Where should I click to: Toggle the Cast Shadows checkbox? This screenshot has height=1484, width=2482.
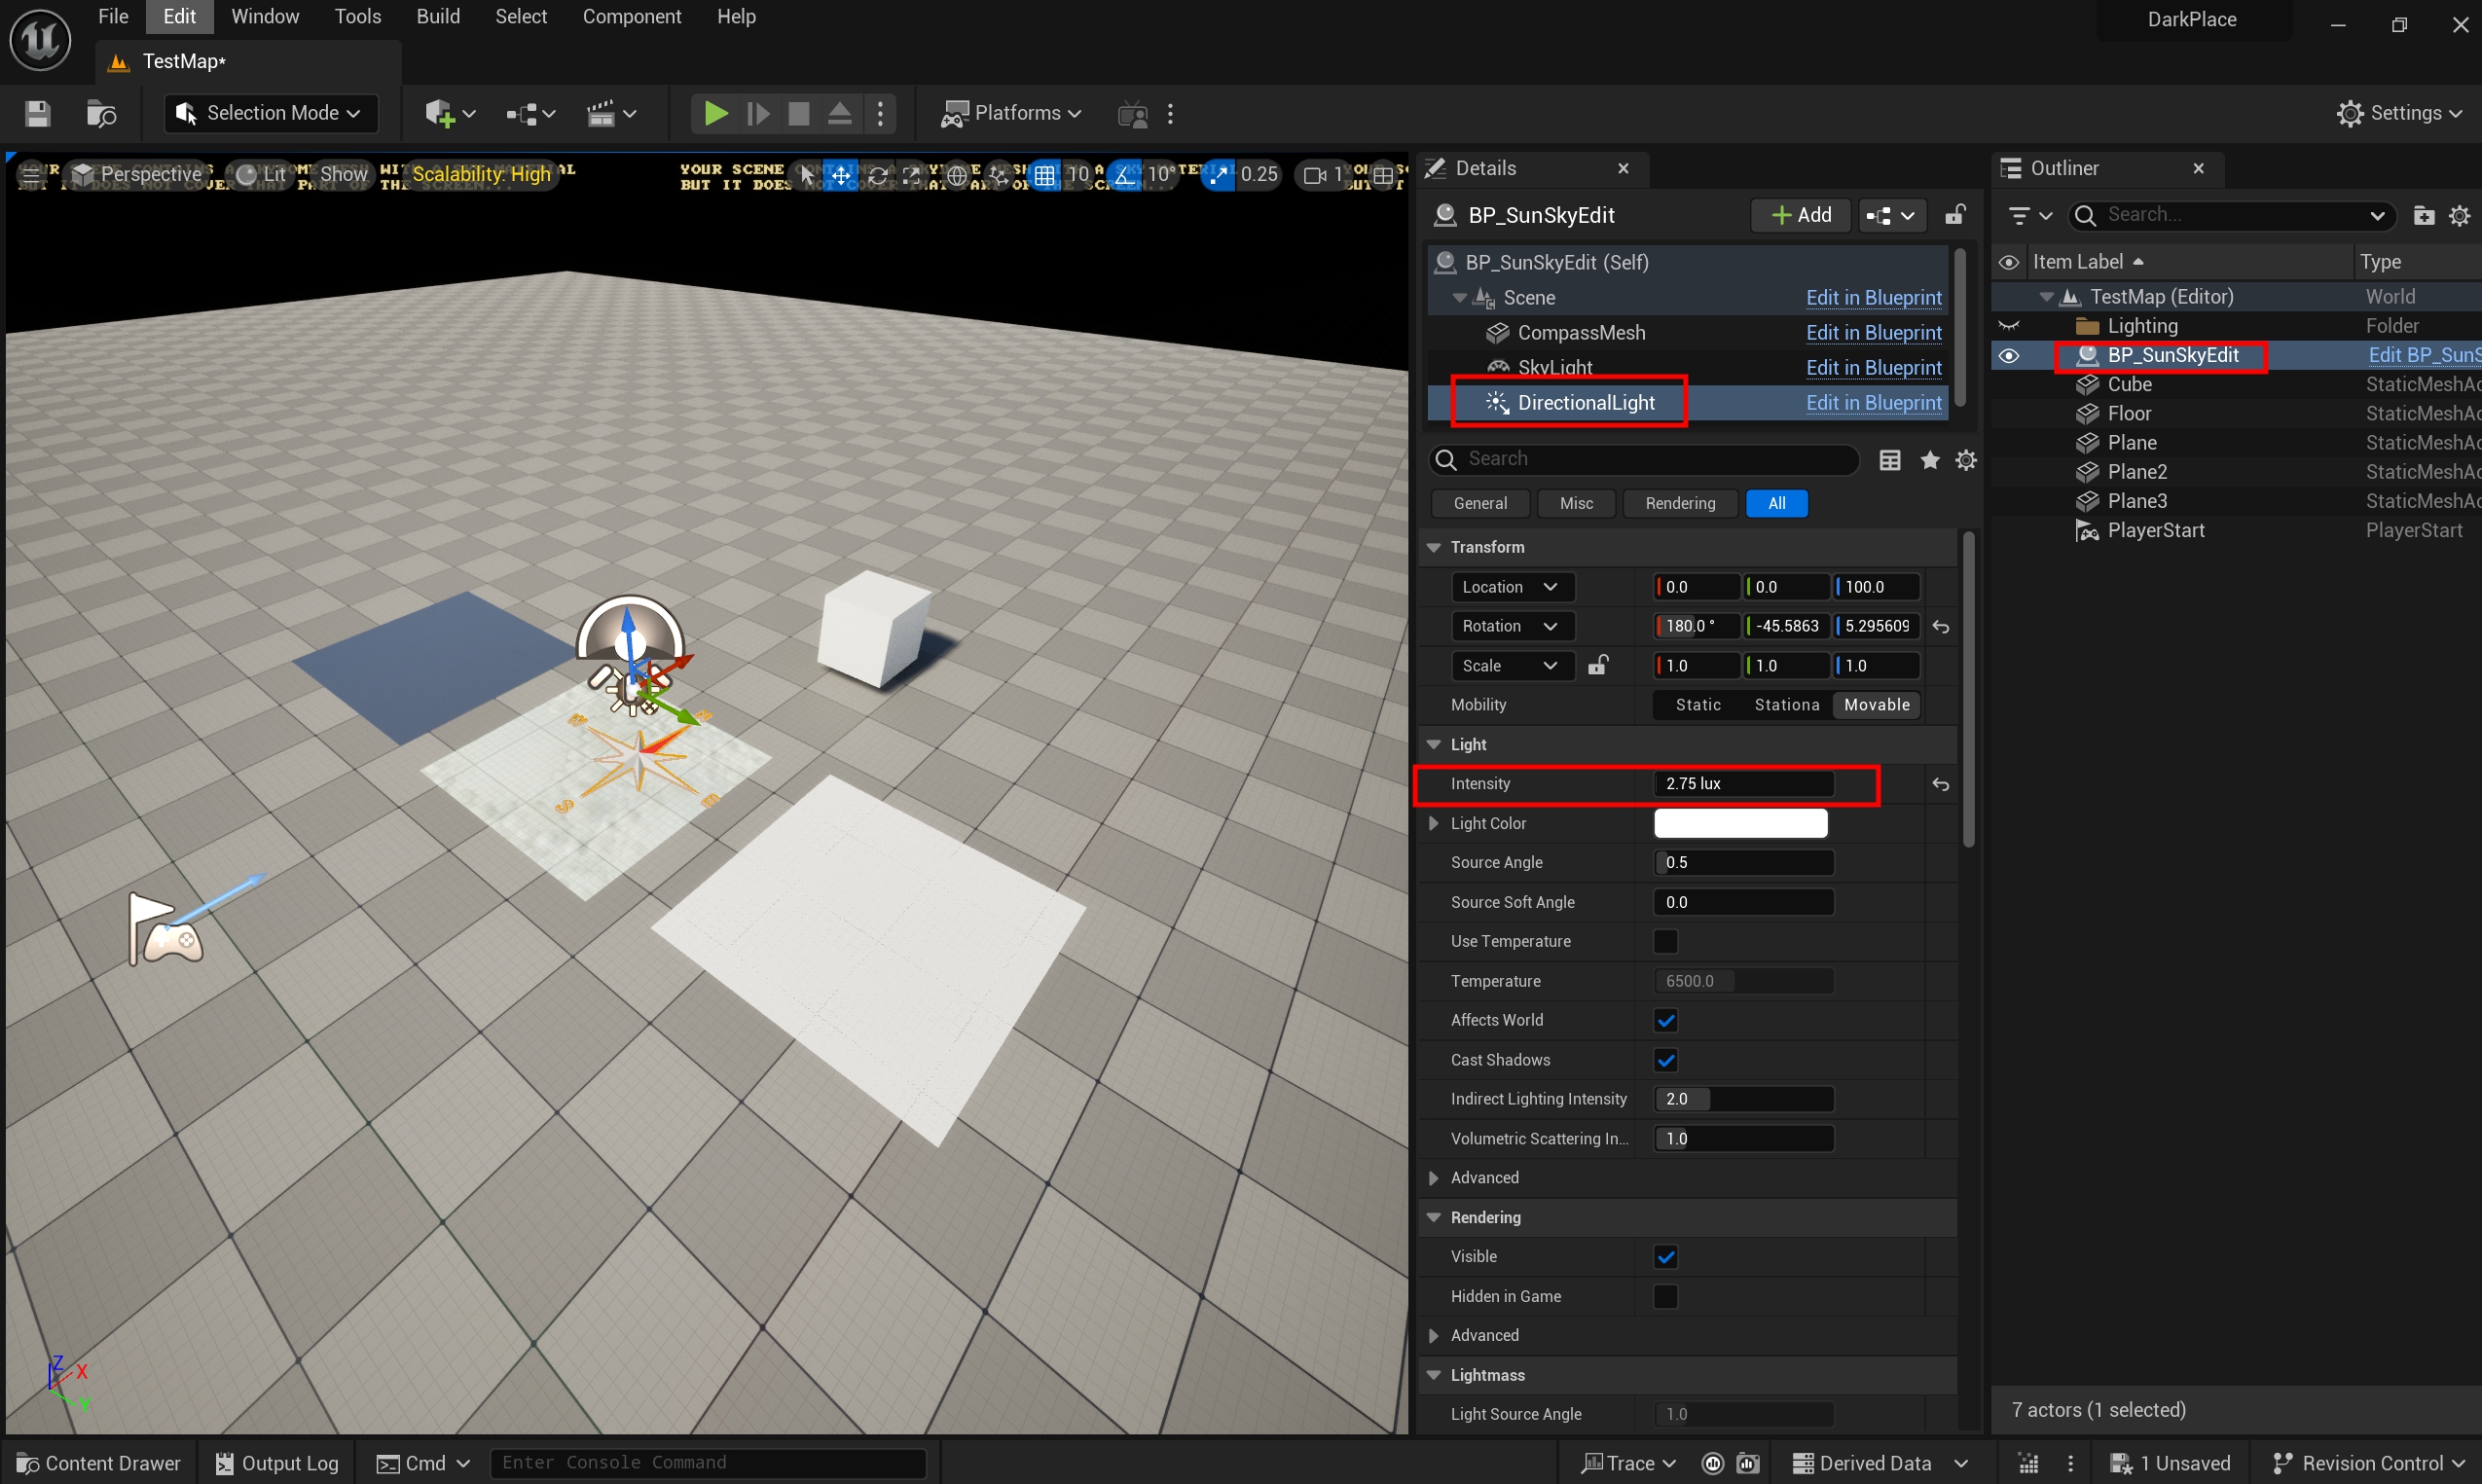coord(1665,1060)
